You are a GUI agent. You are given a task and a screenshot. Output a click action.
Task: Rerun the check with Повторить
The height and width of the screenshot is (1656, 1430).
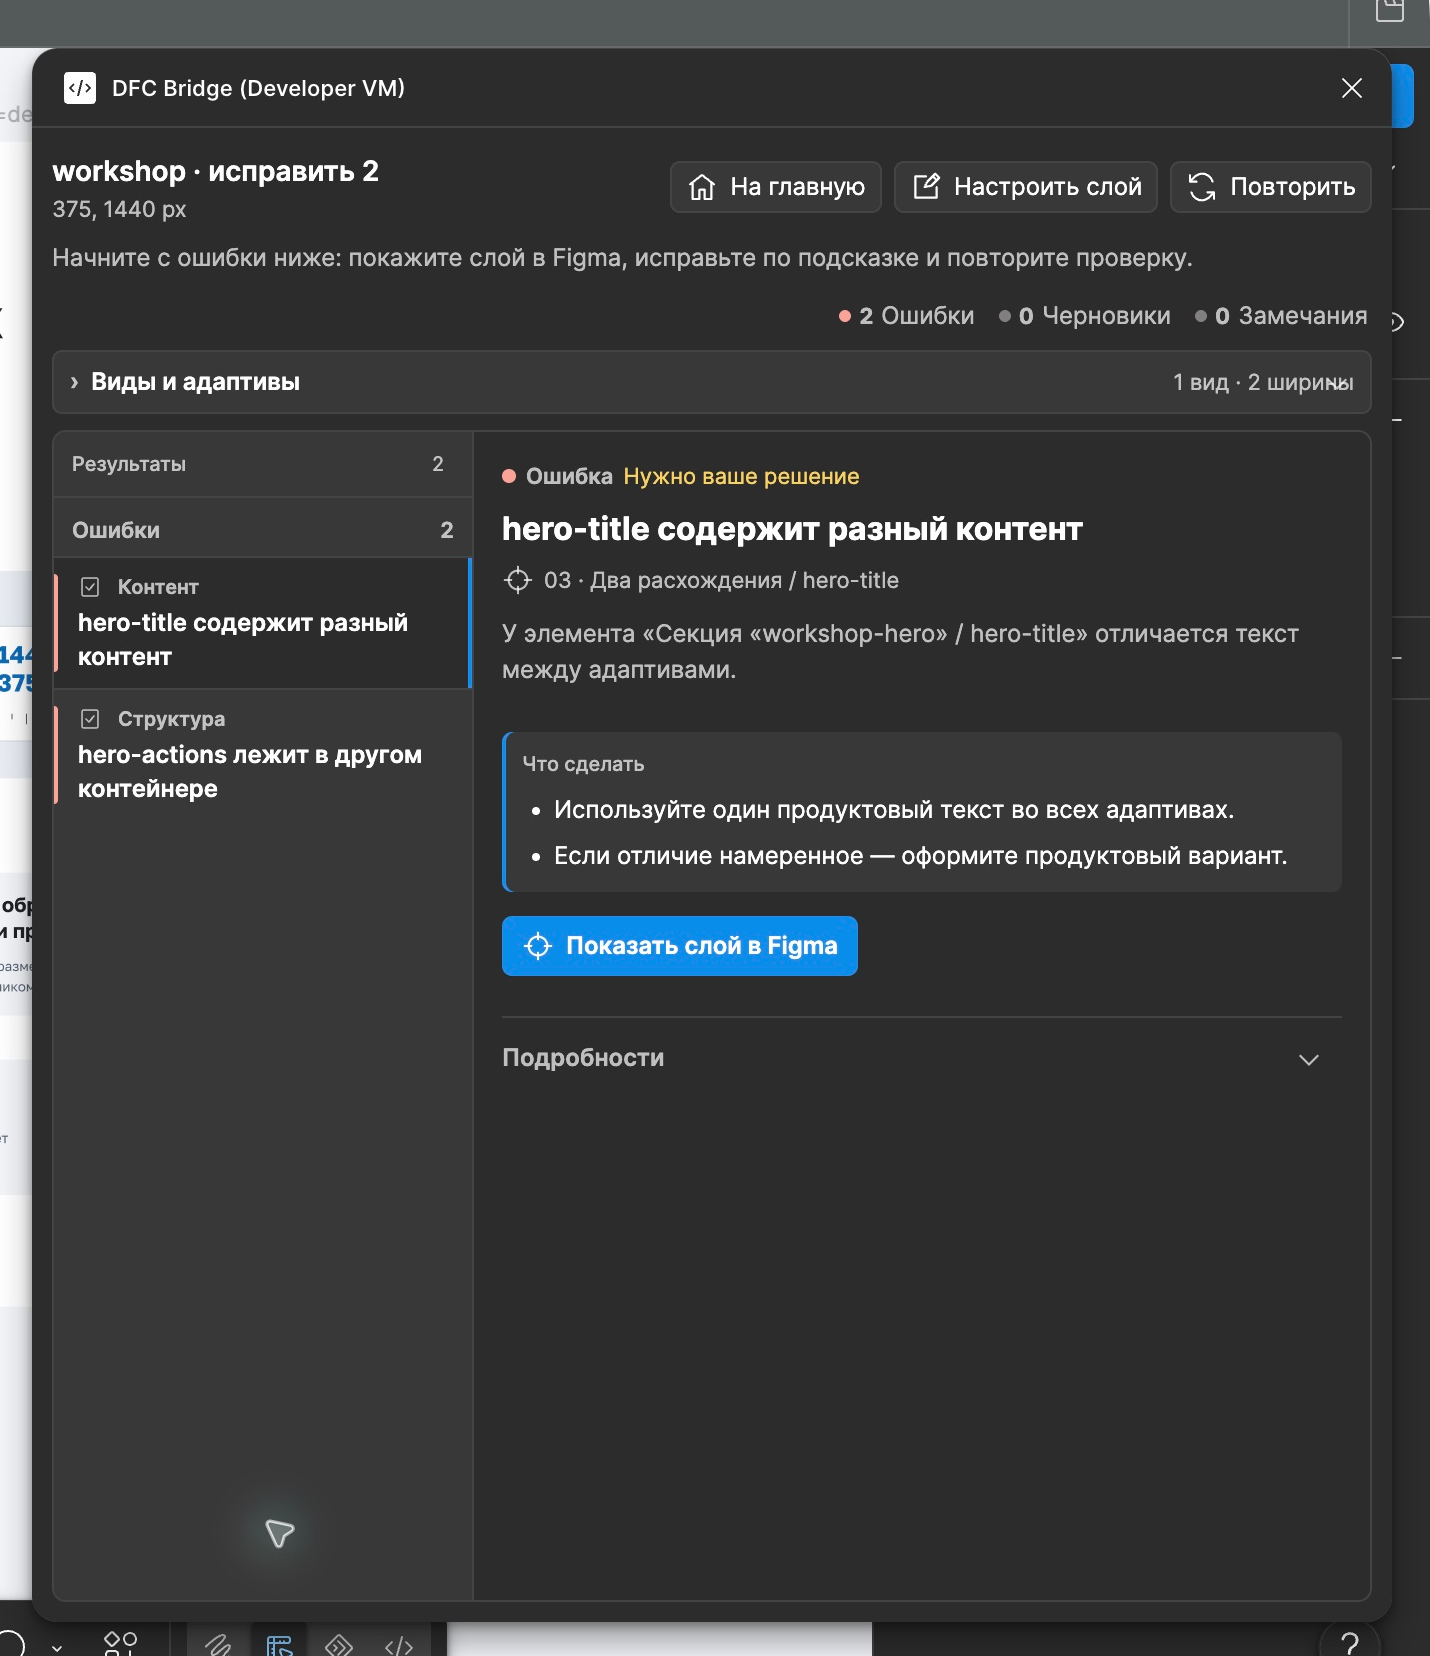pos(1271,187)
